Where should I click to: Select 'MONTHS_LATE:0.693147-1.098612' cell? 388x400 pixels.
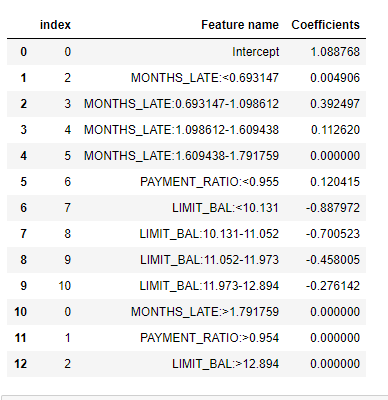click(x=181, y=104)
